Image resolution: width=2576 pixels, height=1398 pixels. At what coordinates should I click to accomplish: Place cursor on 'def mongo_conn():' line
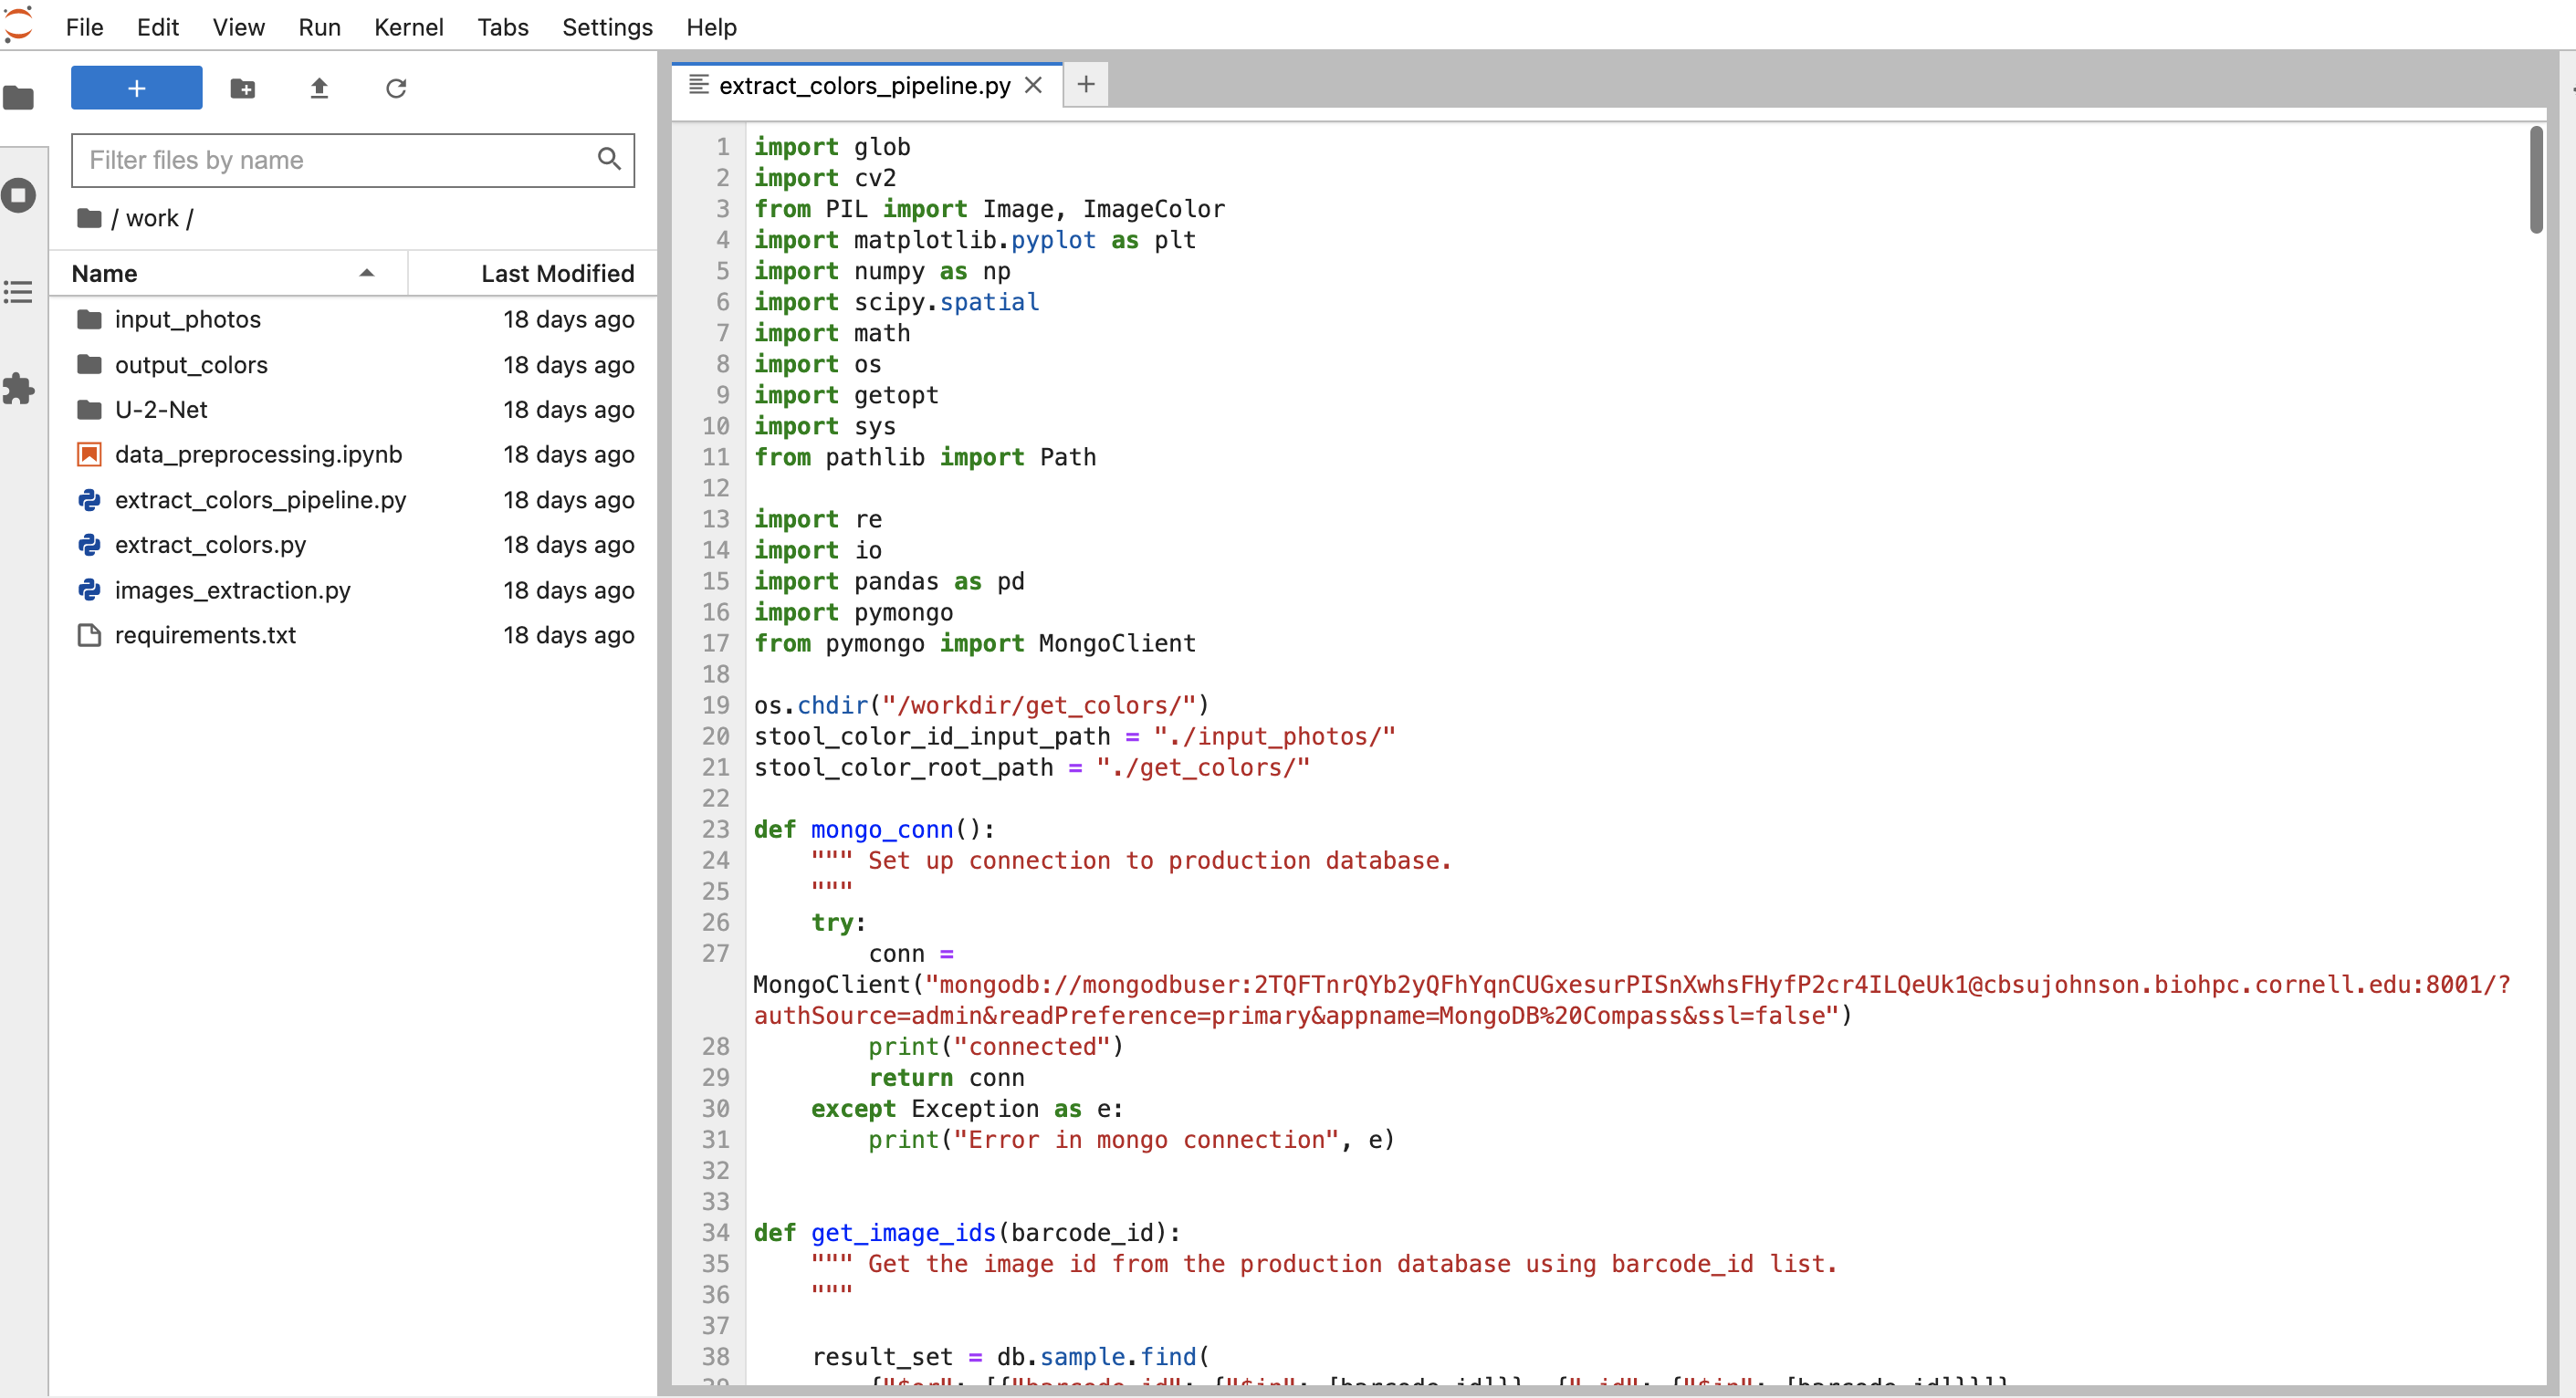(874, 829)
